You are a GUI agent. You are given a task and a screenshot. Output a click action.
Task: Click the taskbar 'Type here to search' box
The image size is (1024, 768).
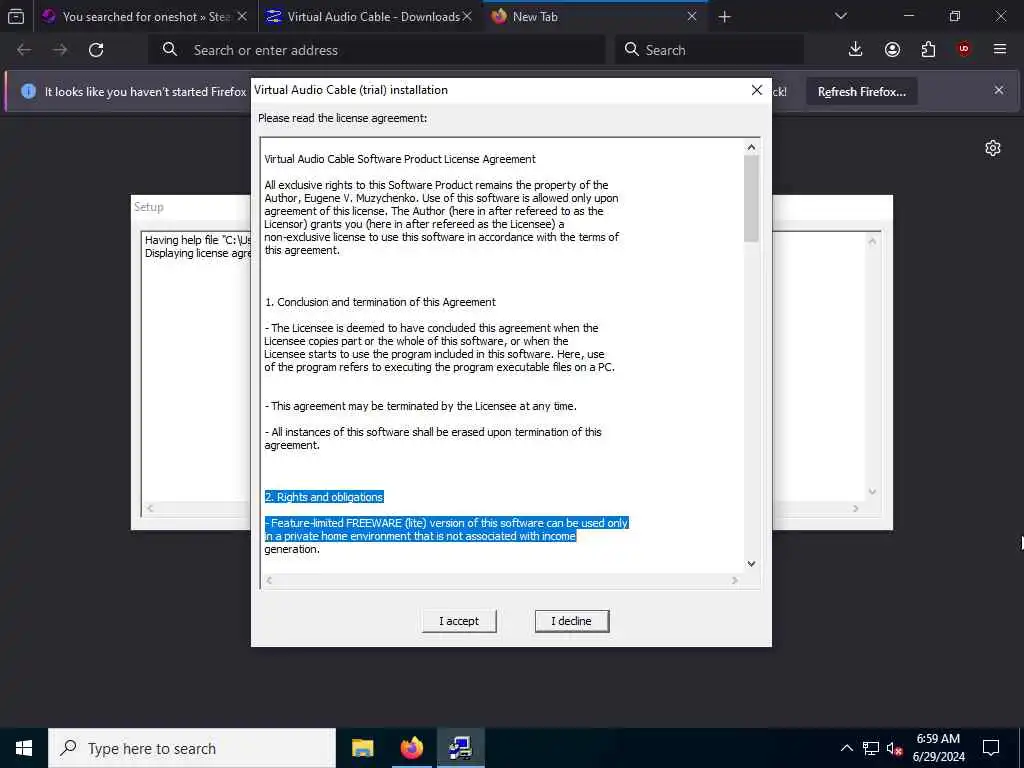(192, 748)
